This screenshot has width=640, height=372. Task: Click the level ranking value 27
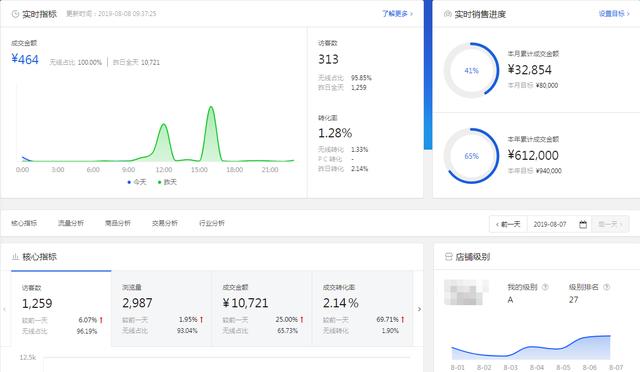click(x=573, y=300)
